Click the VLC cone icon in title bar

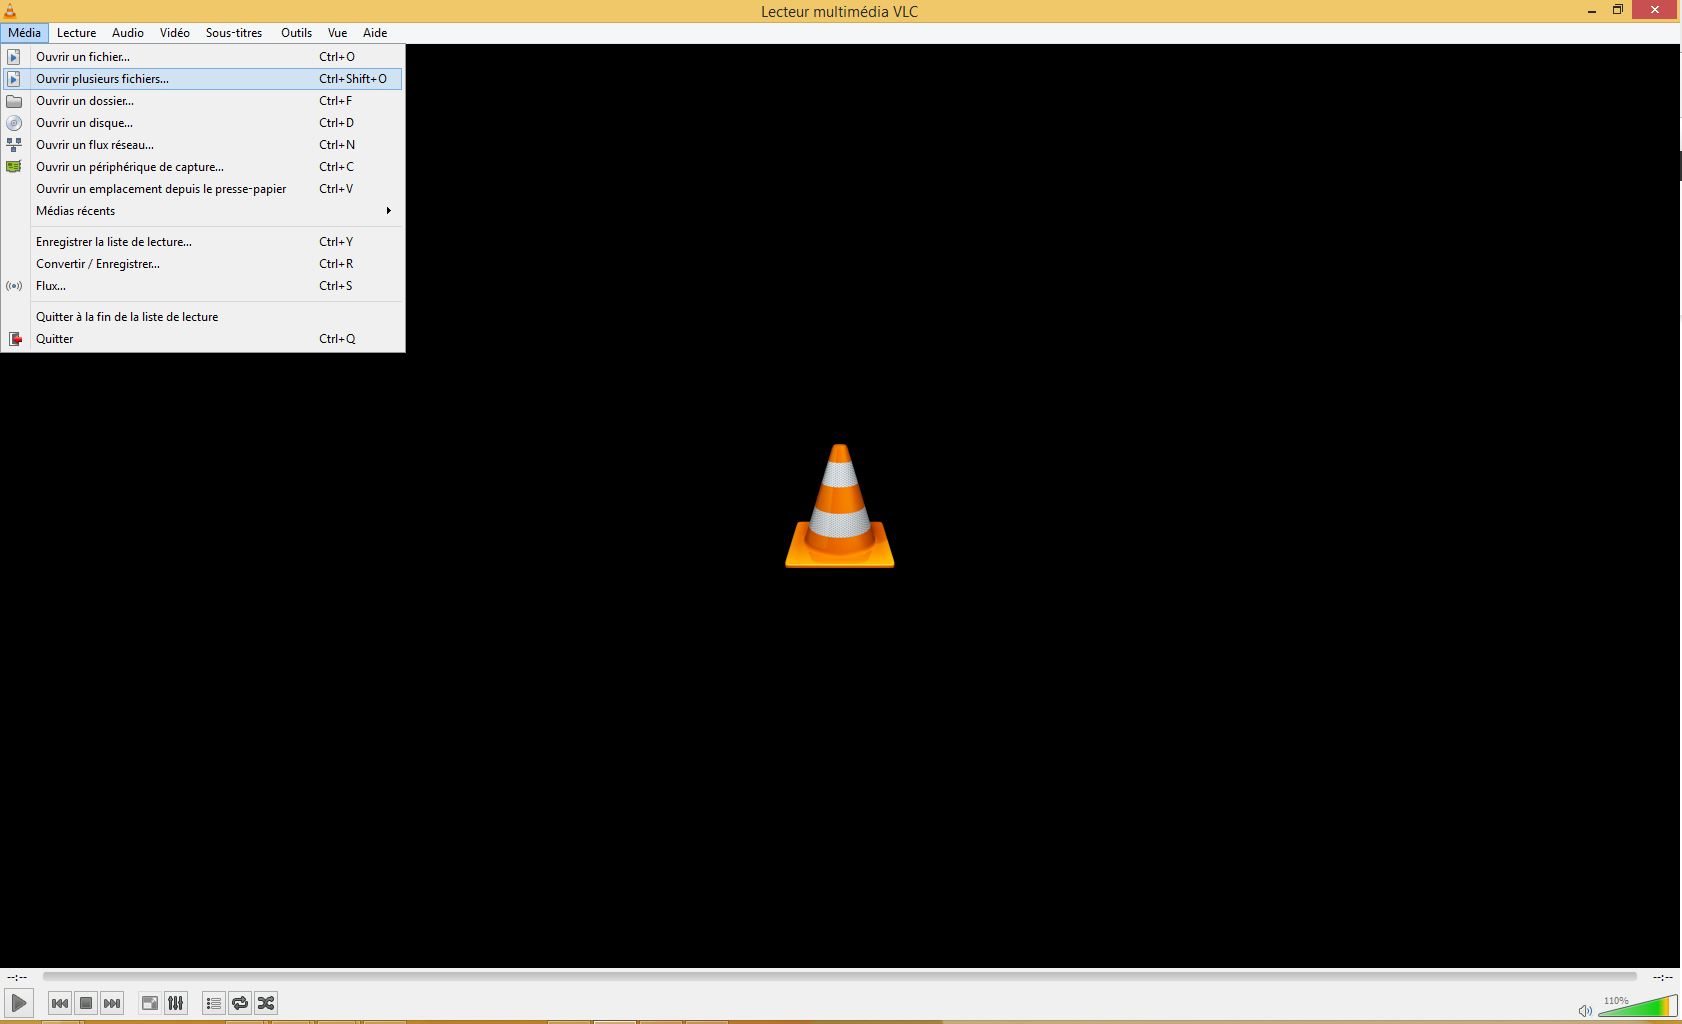click(x=10, y=11)
